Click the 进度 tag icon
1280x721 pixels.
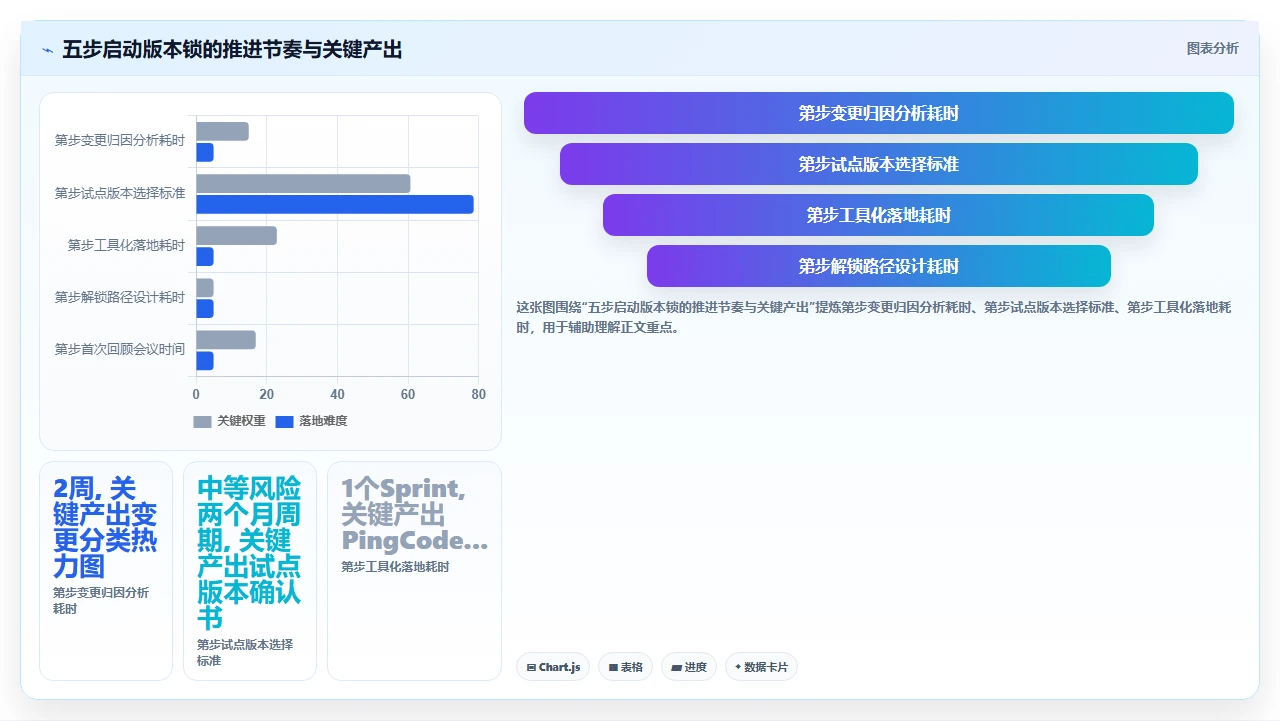tap(677, 667)
